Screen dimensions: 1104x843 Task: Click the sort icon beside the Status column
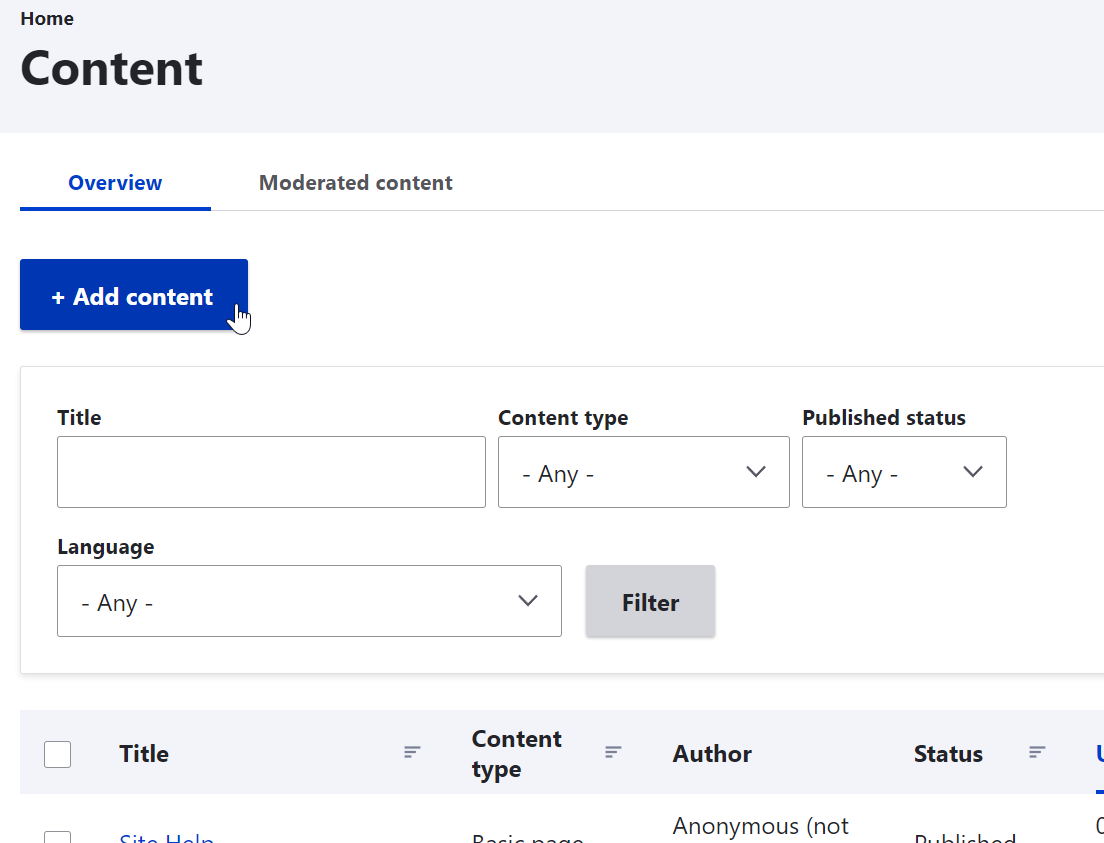tap(1037, 753)
